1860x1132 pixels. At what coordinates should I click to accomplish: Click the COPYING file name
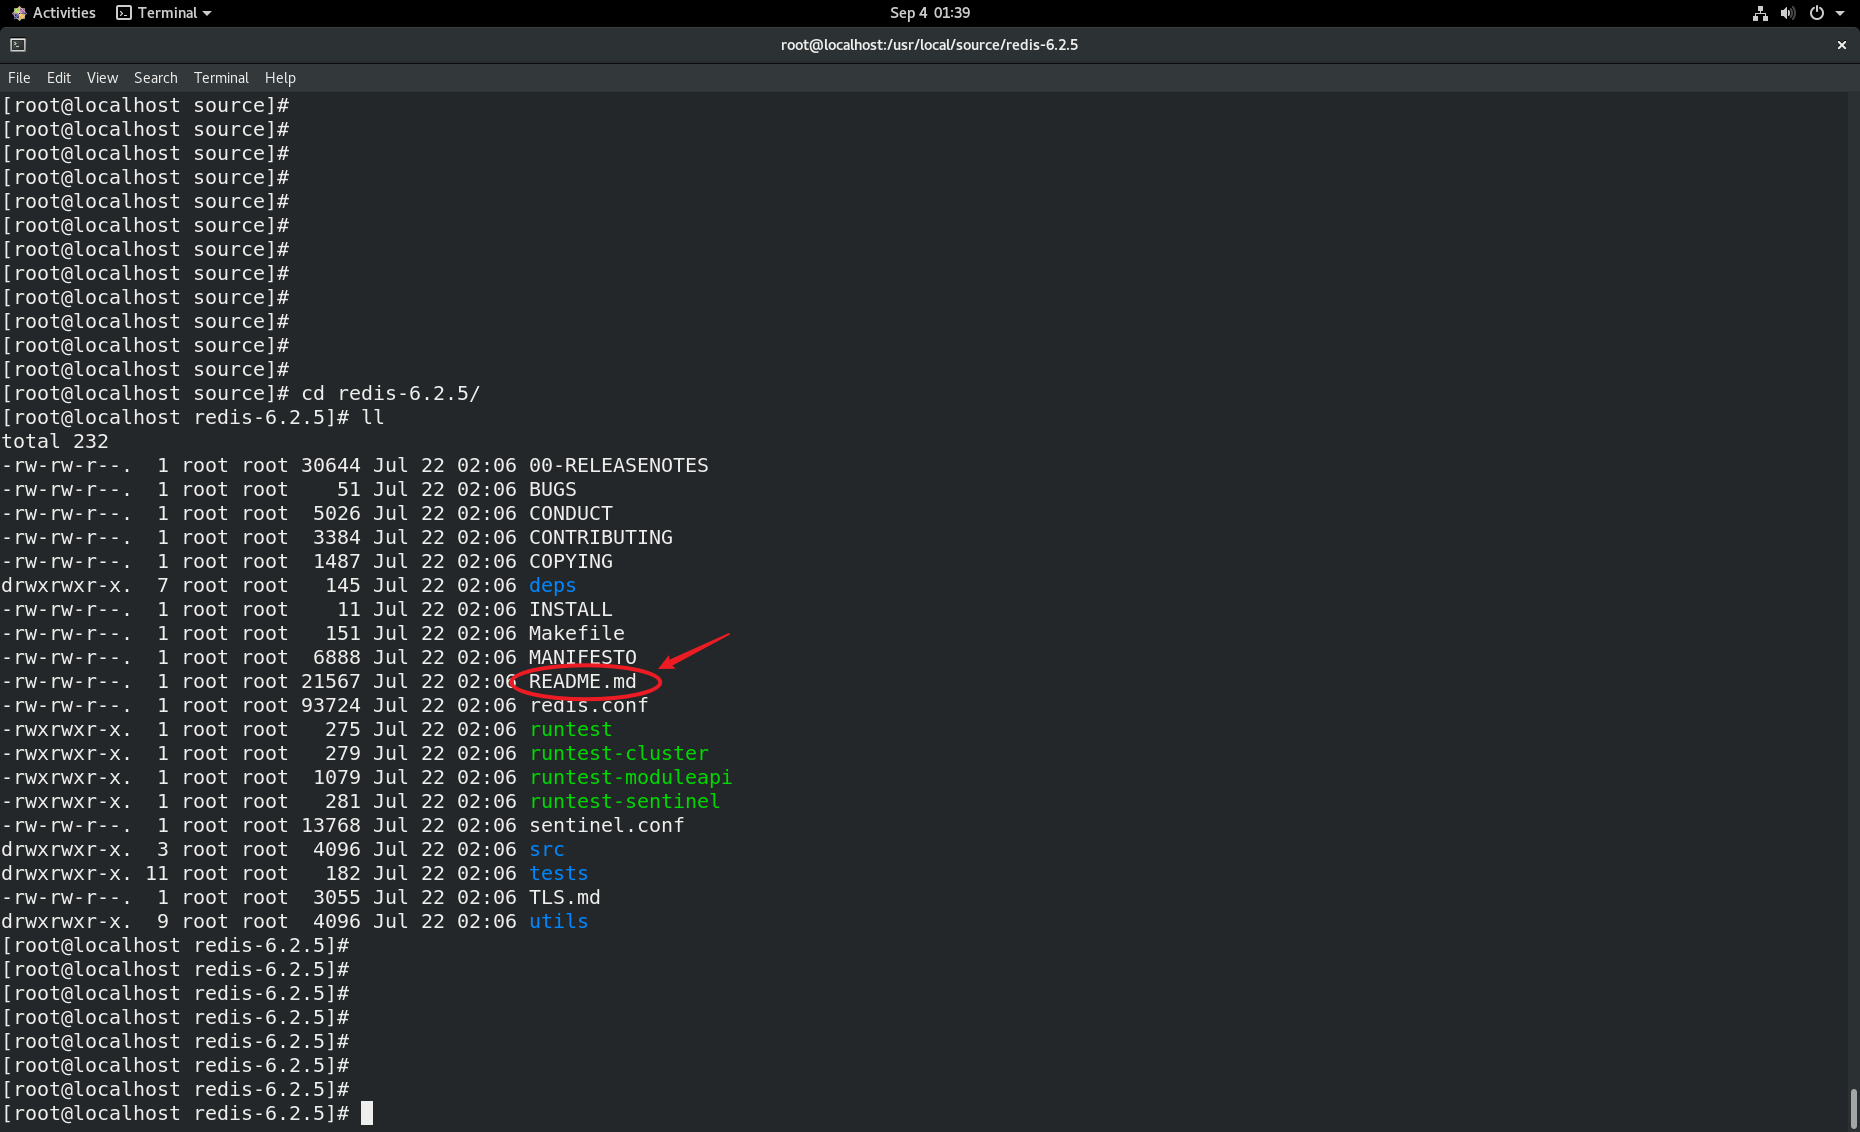(x=571, y=561)
